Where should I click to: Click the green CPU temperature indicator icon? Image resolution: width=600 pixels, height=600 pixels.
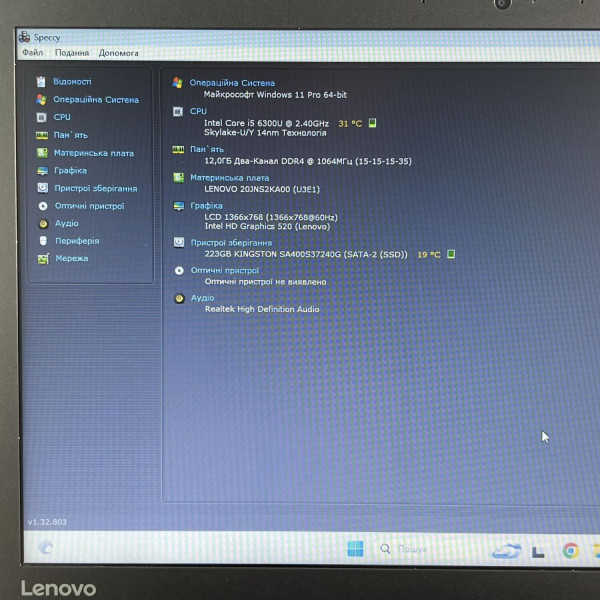point(372,123)
